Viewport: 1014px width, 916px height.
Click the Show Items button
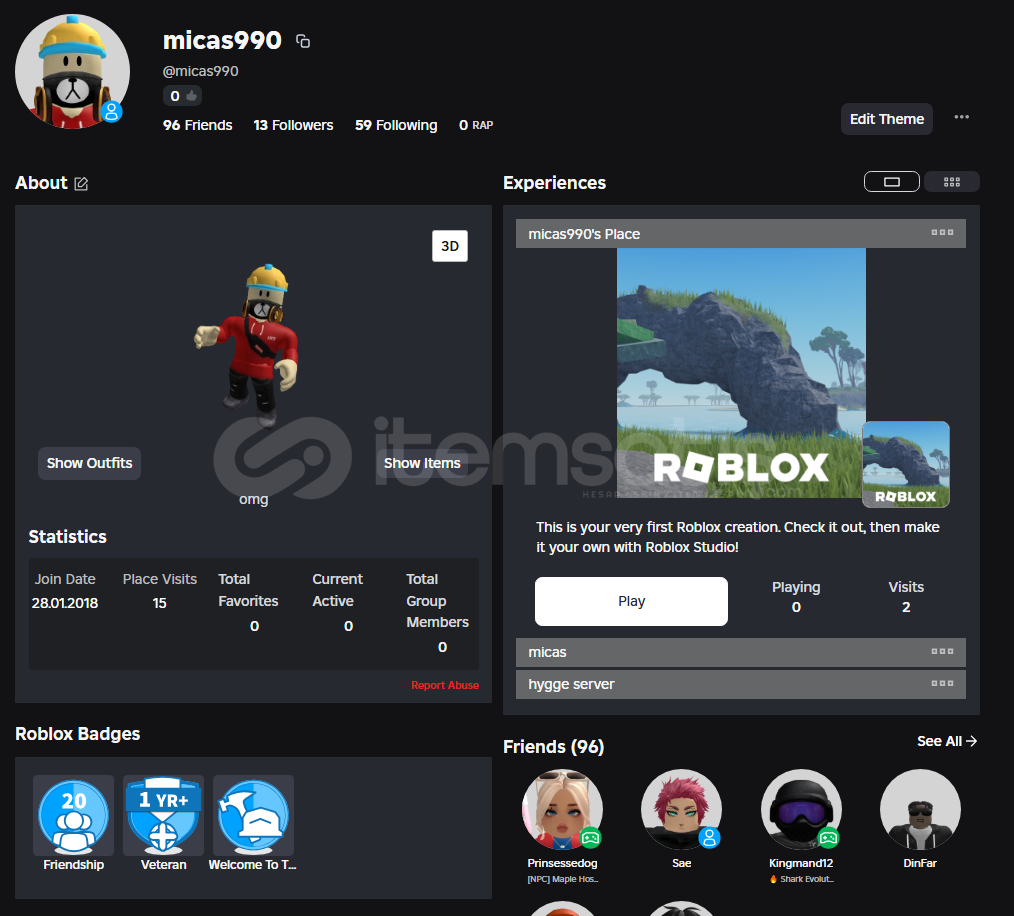click(x=422, y=463)
